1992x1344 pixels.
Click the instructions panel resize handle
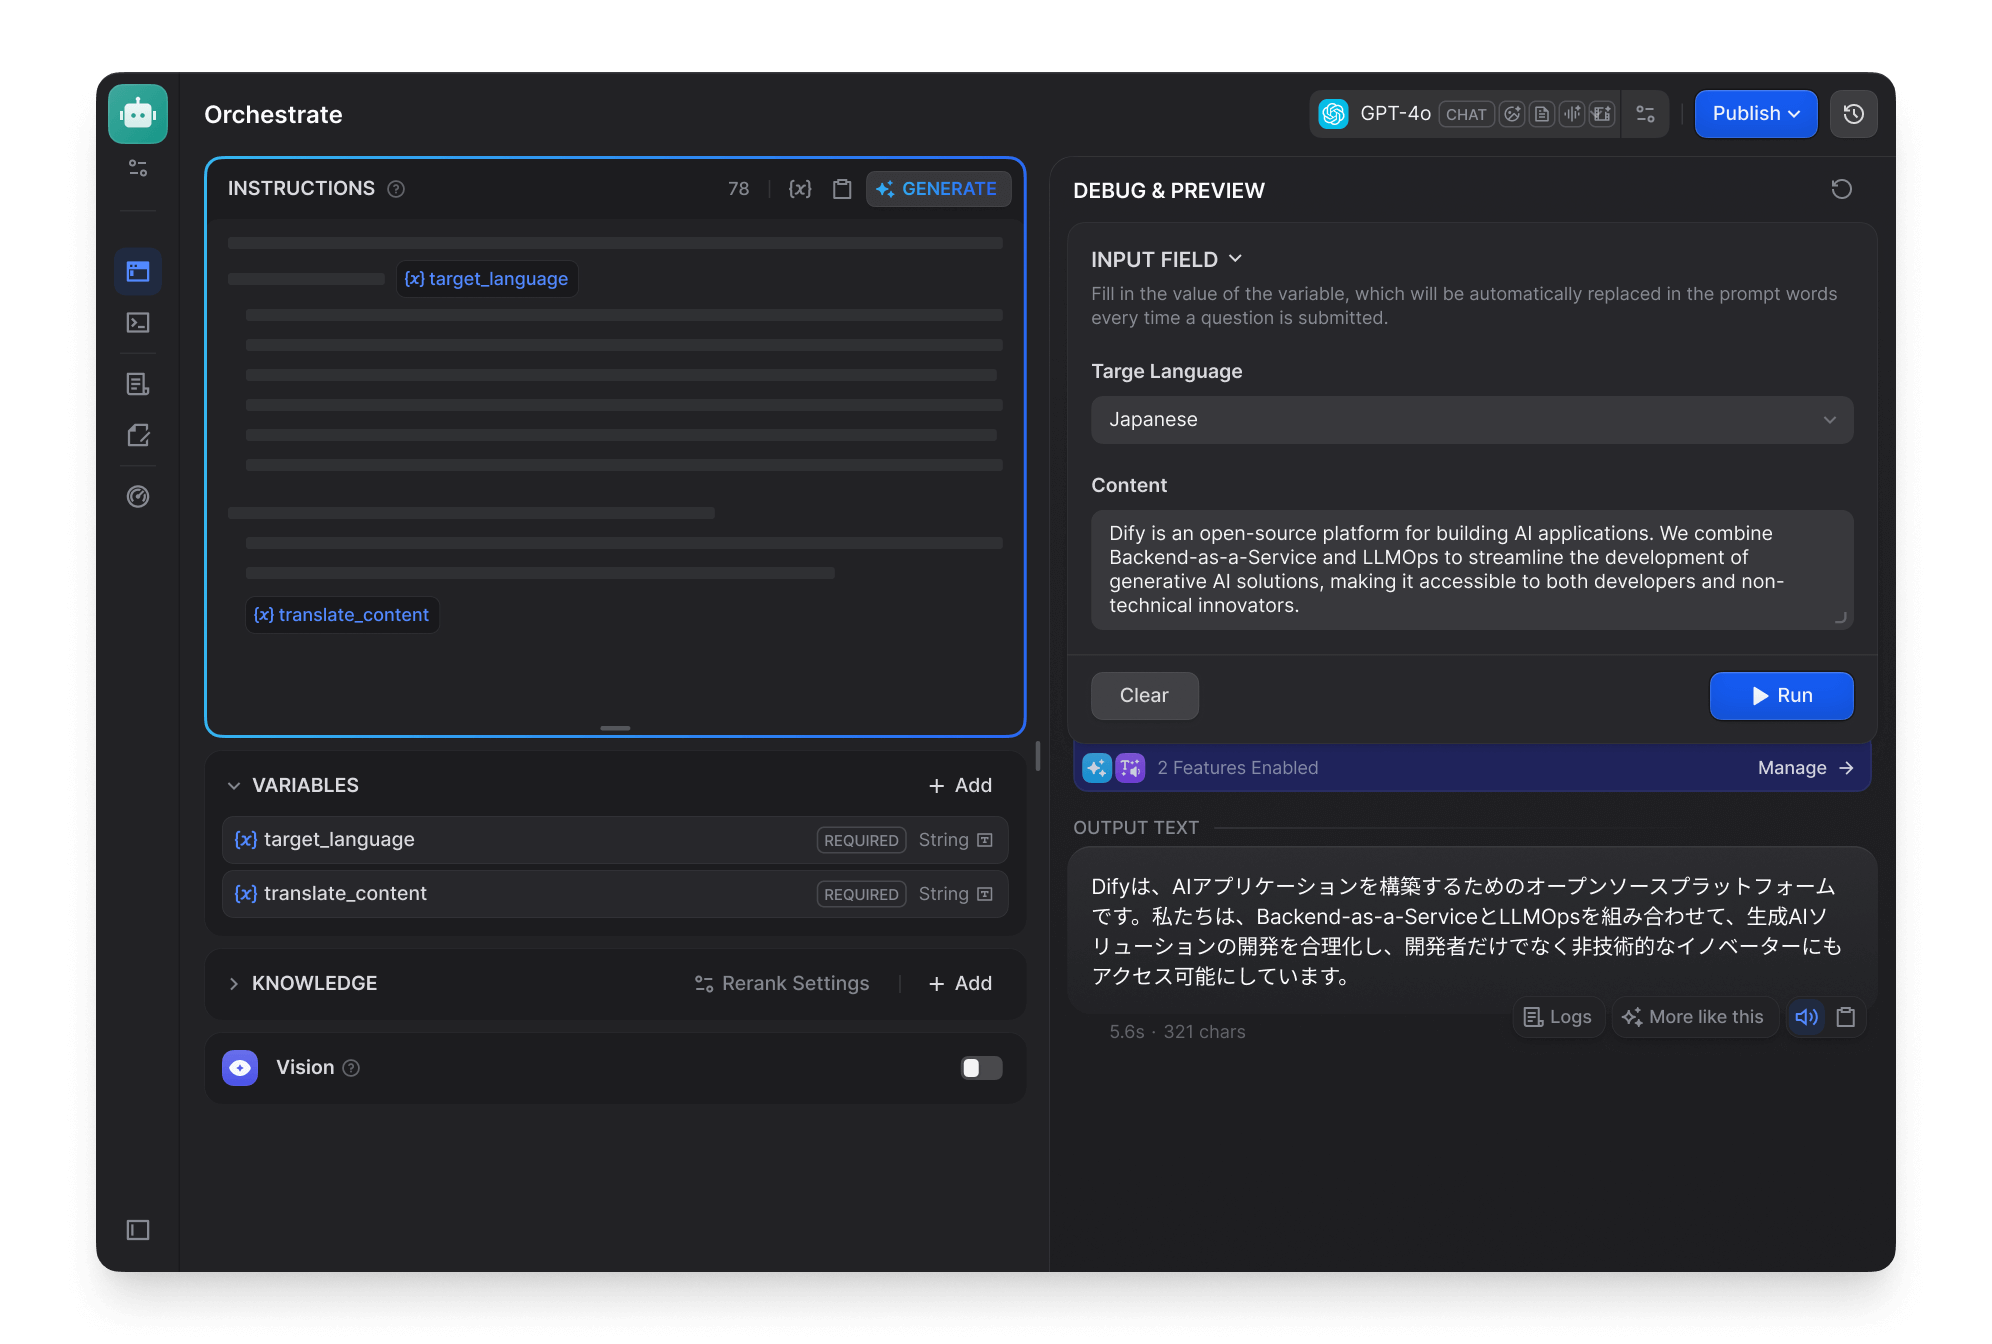pos(615,728)
